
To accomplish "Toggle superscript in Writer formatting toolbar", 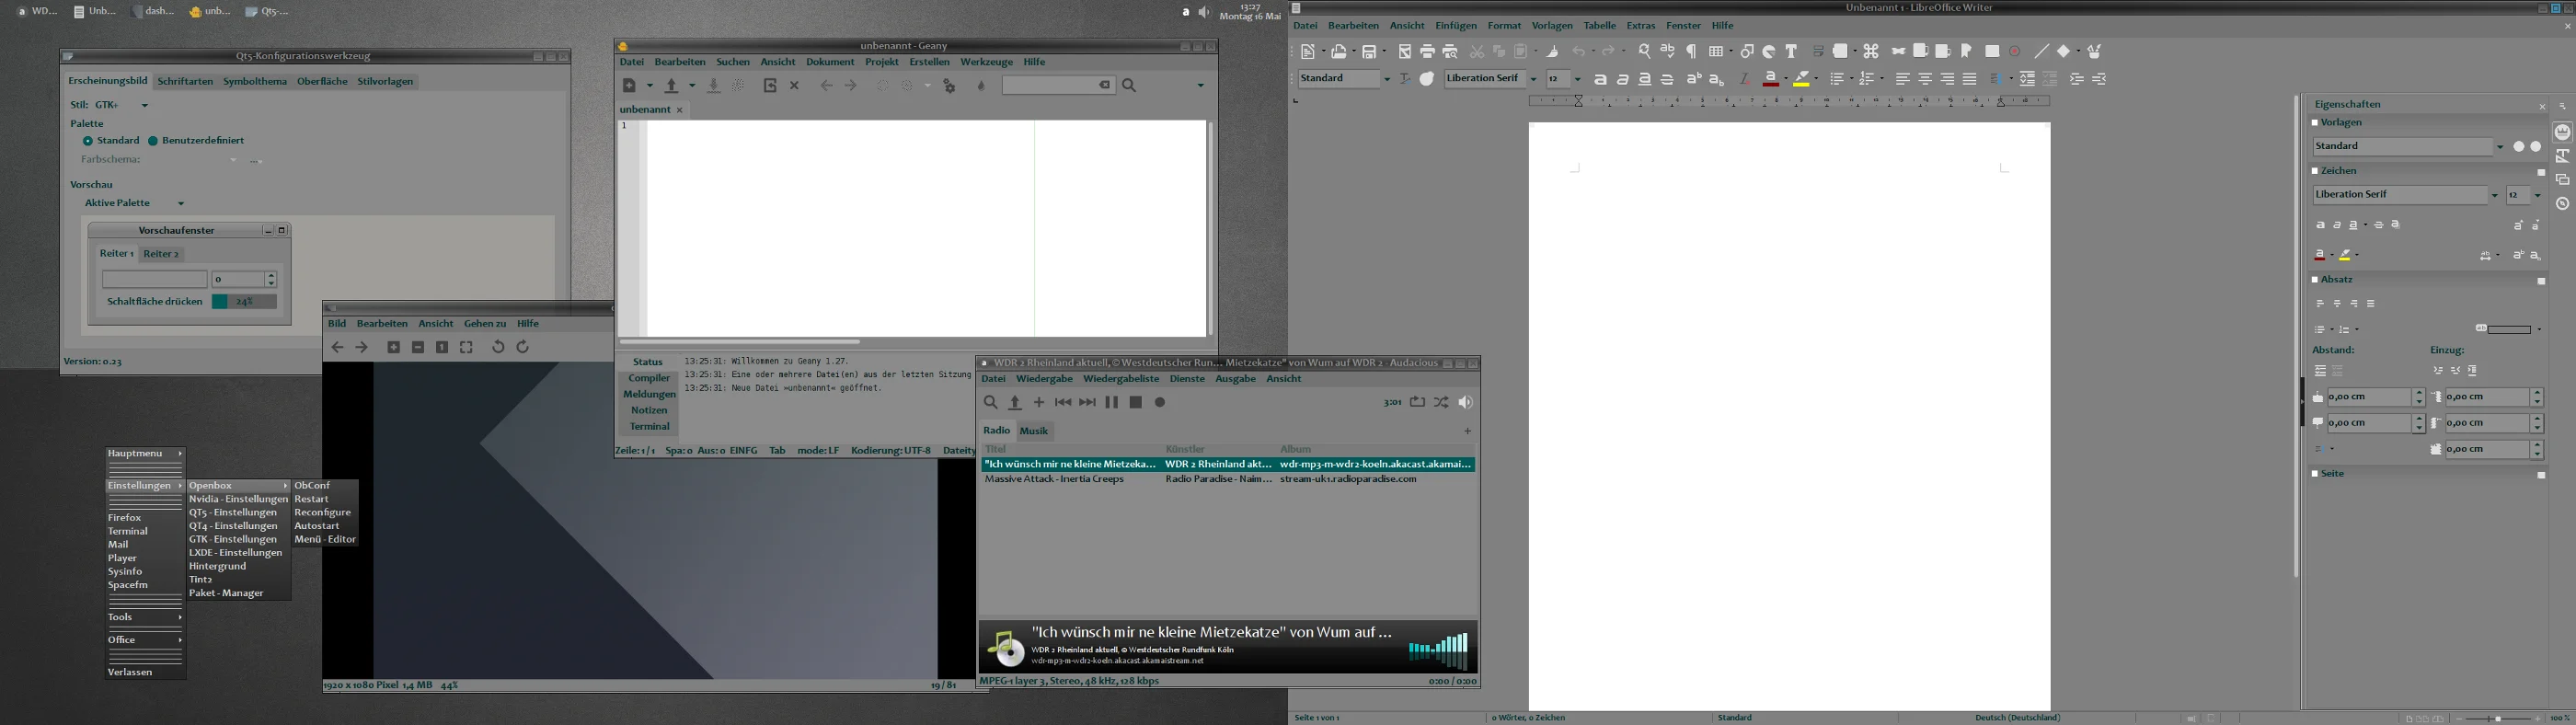I will coord(1693,79).
